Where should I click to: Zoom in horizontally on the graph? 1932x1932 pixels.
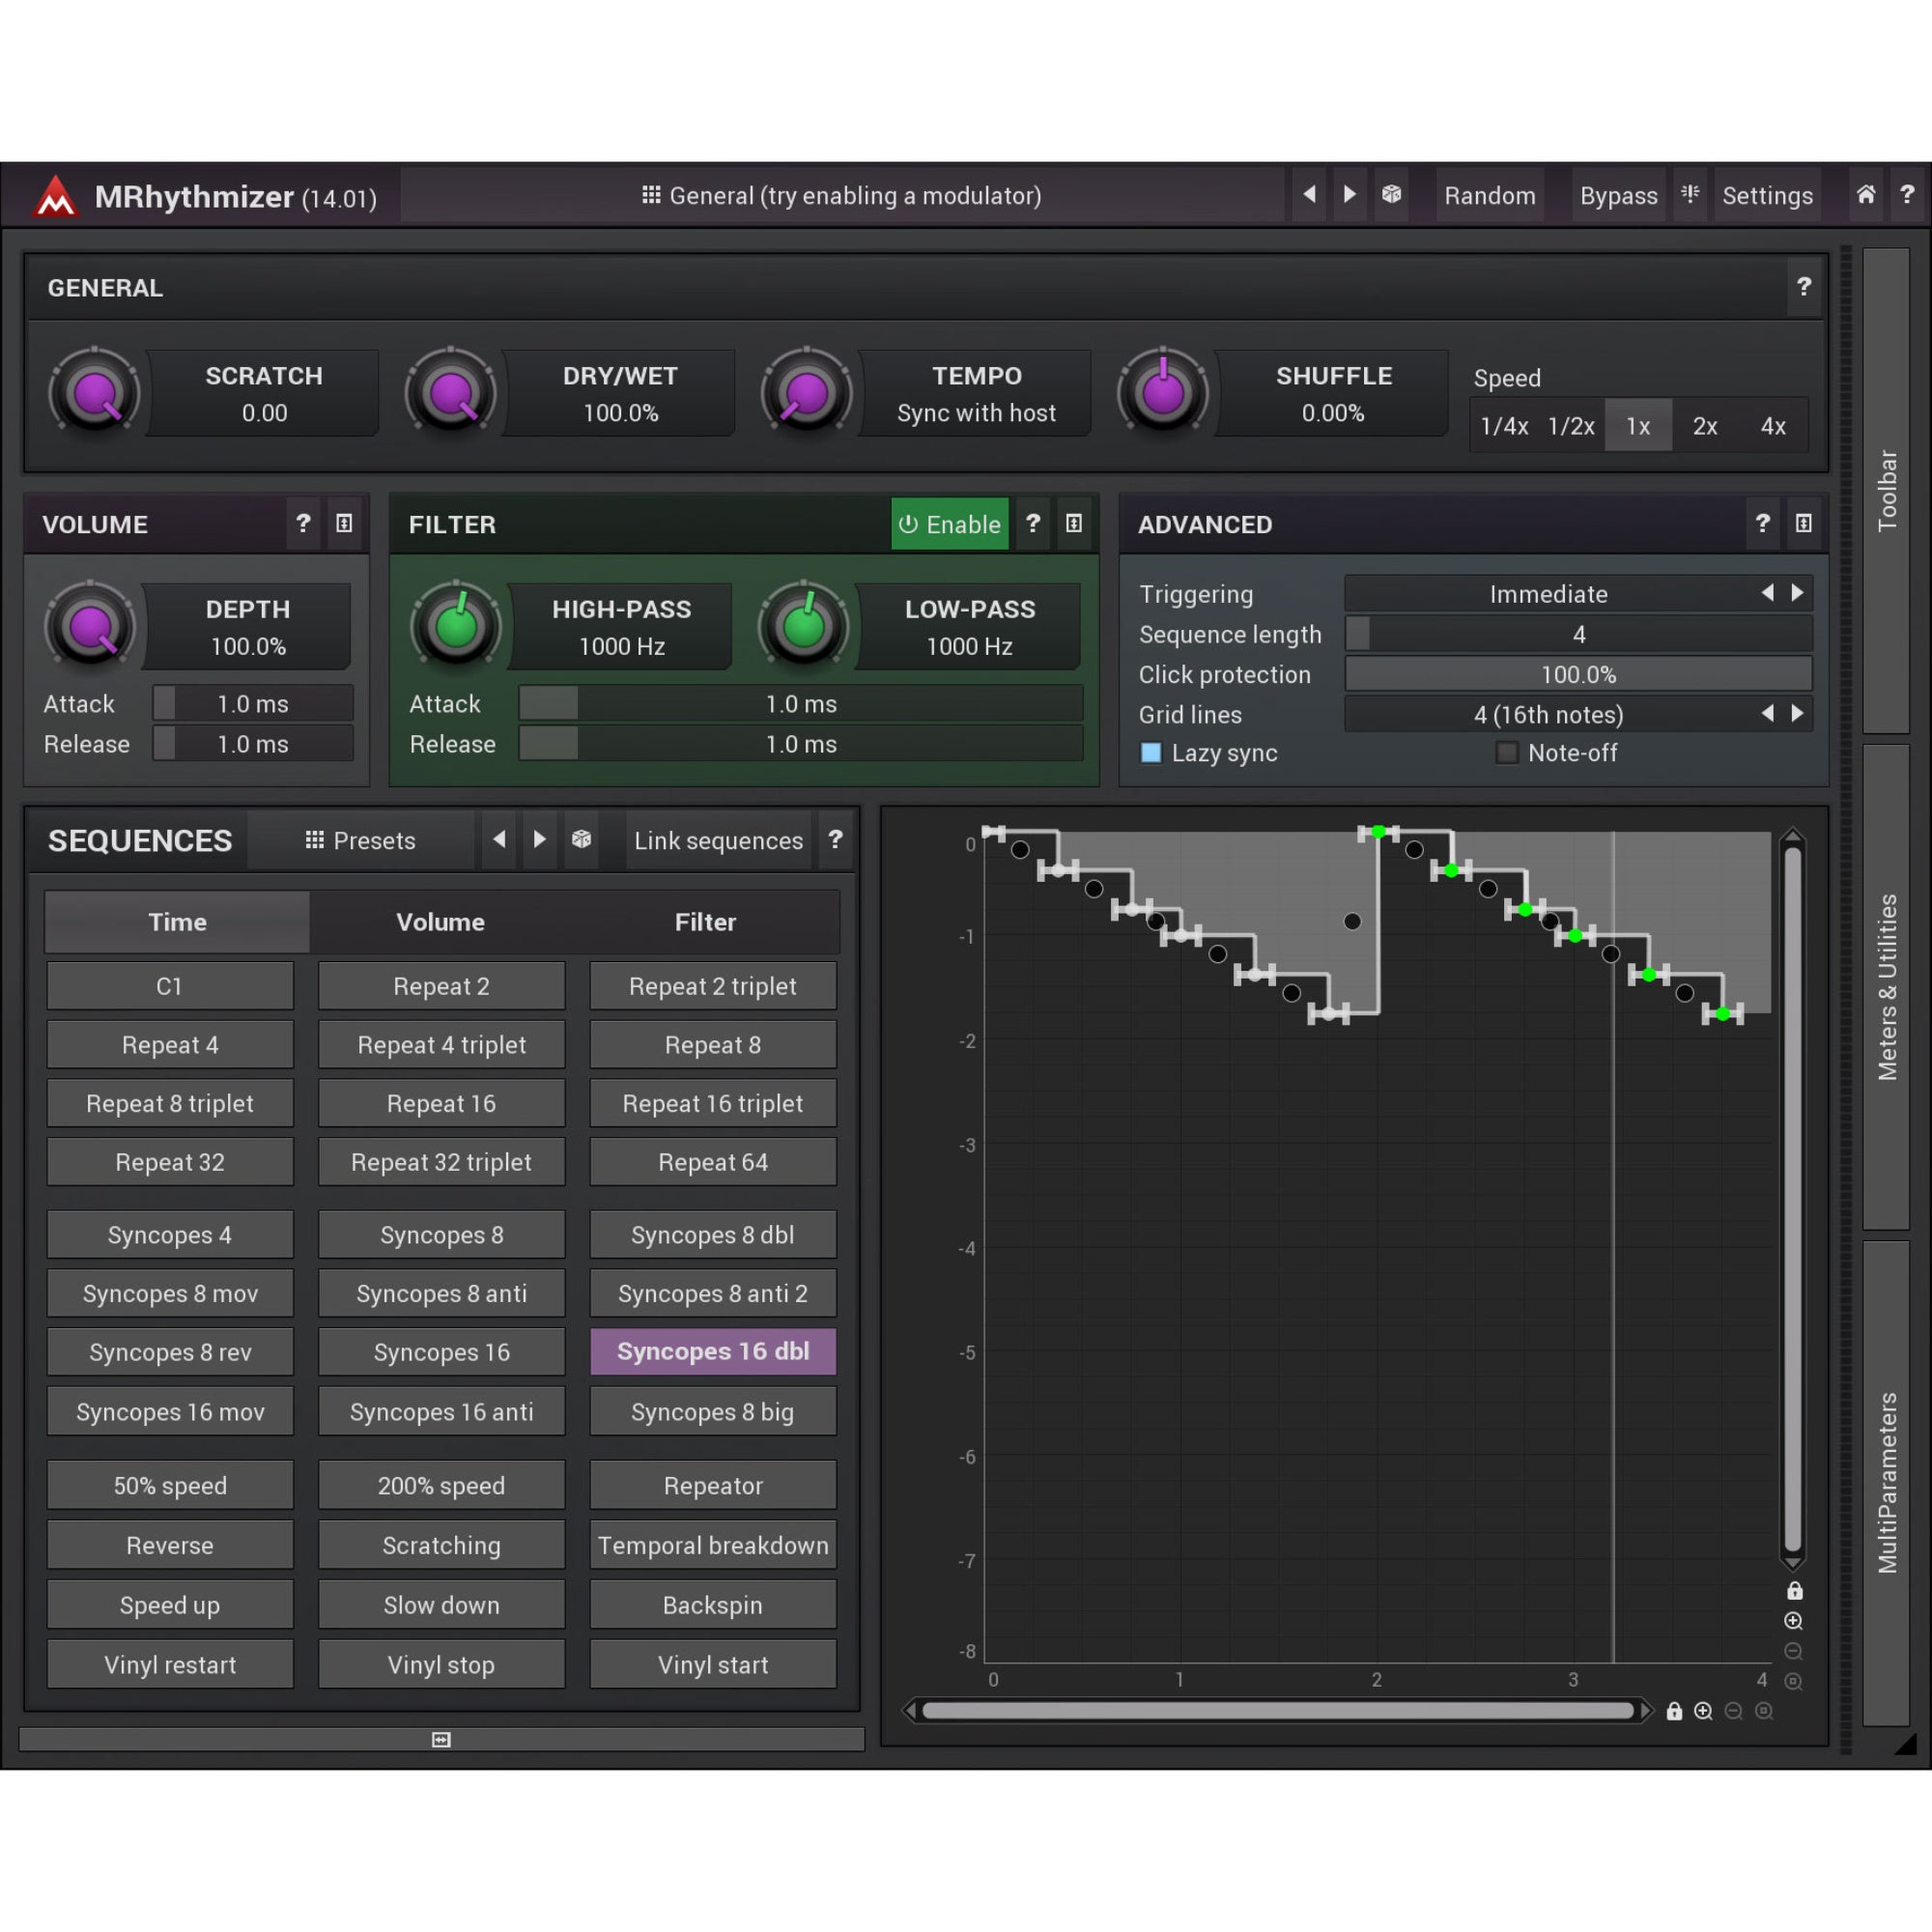click(x=1703, y=1711)
